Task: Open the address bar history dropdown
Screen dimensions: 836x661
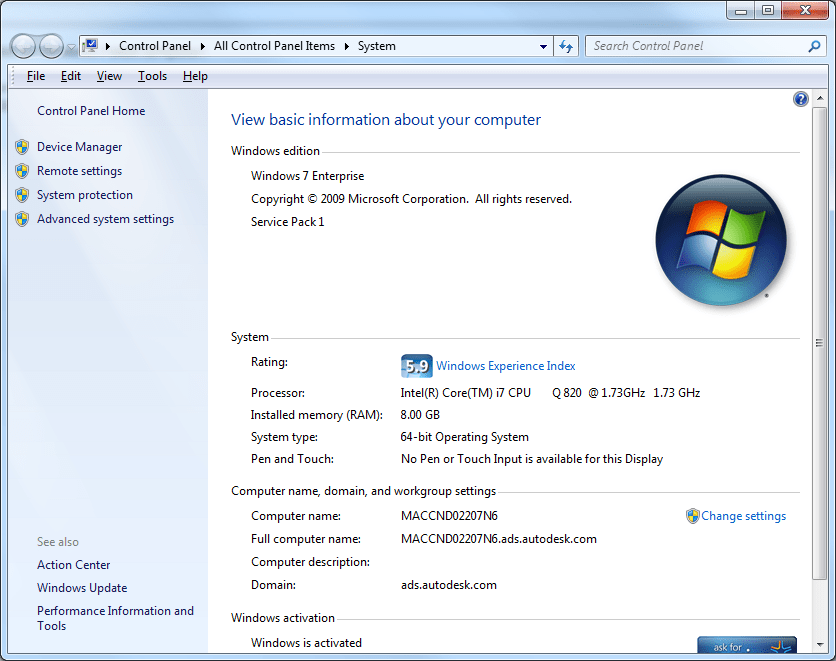Action: [x=543, y=46]
